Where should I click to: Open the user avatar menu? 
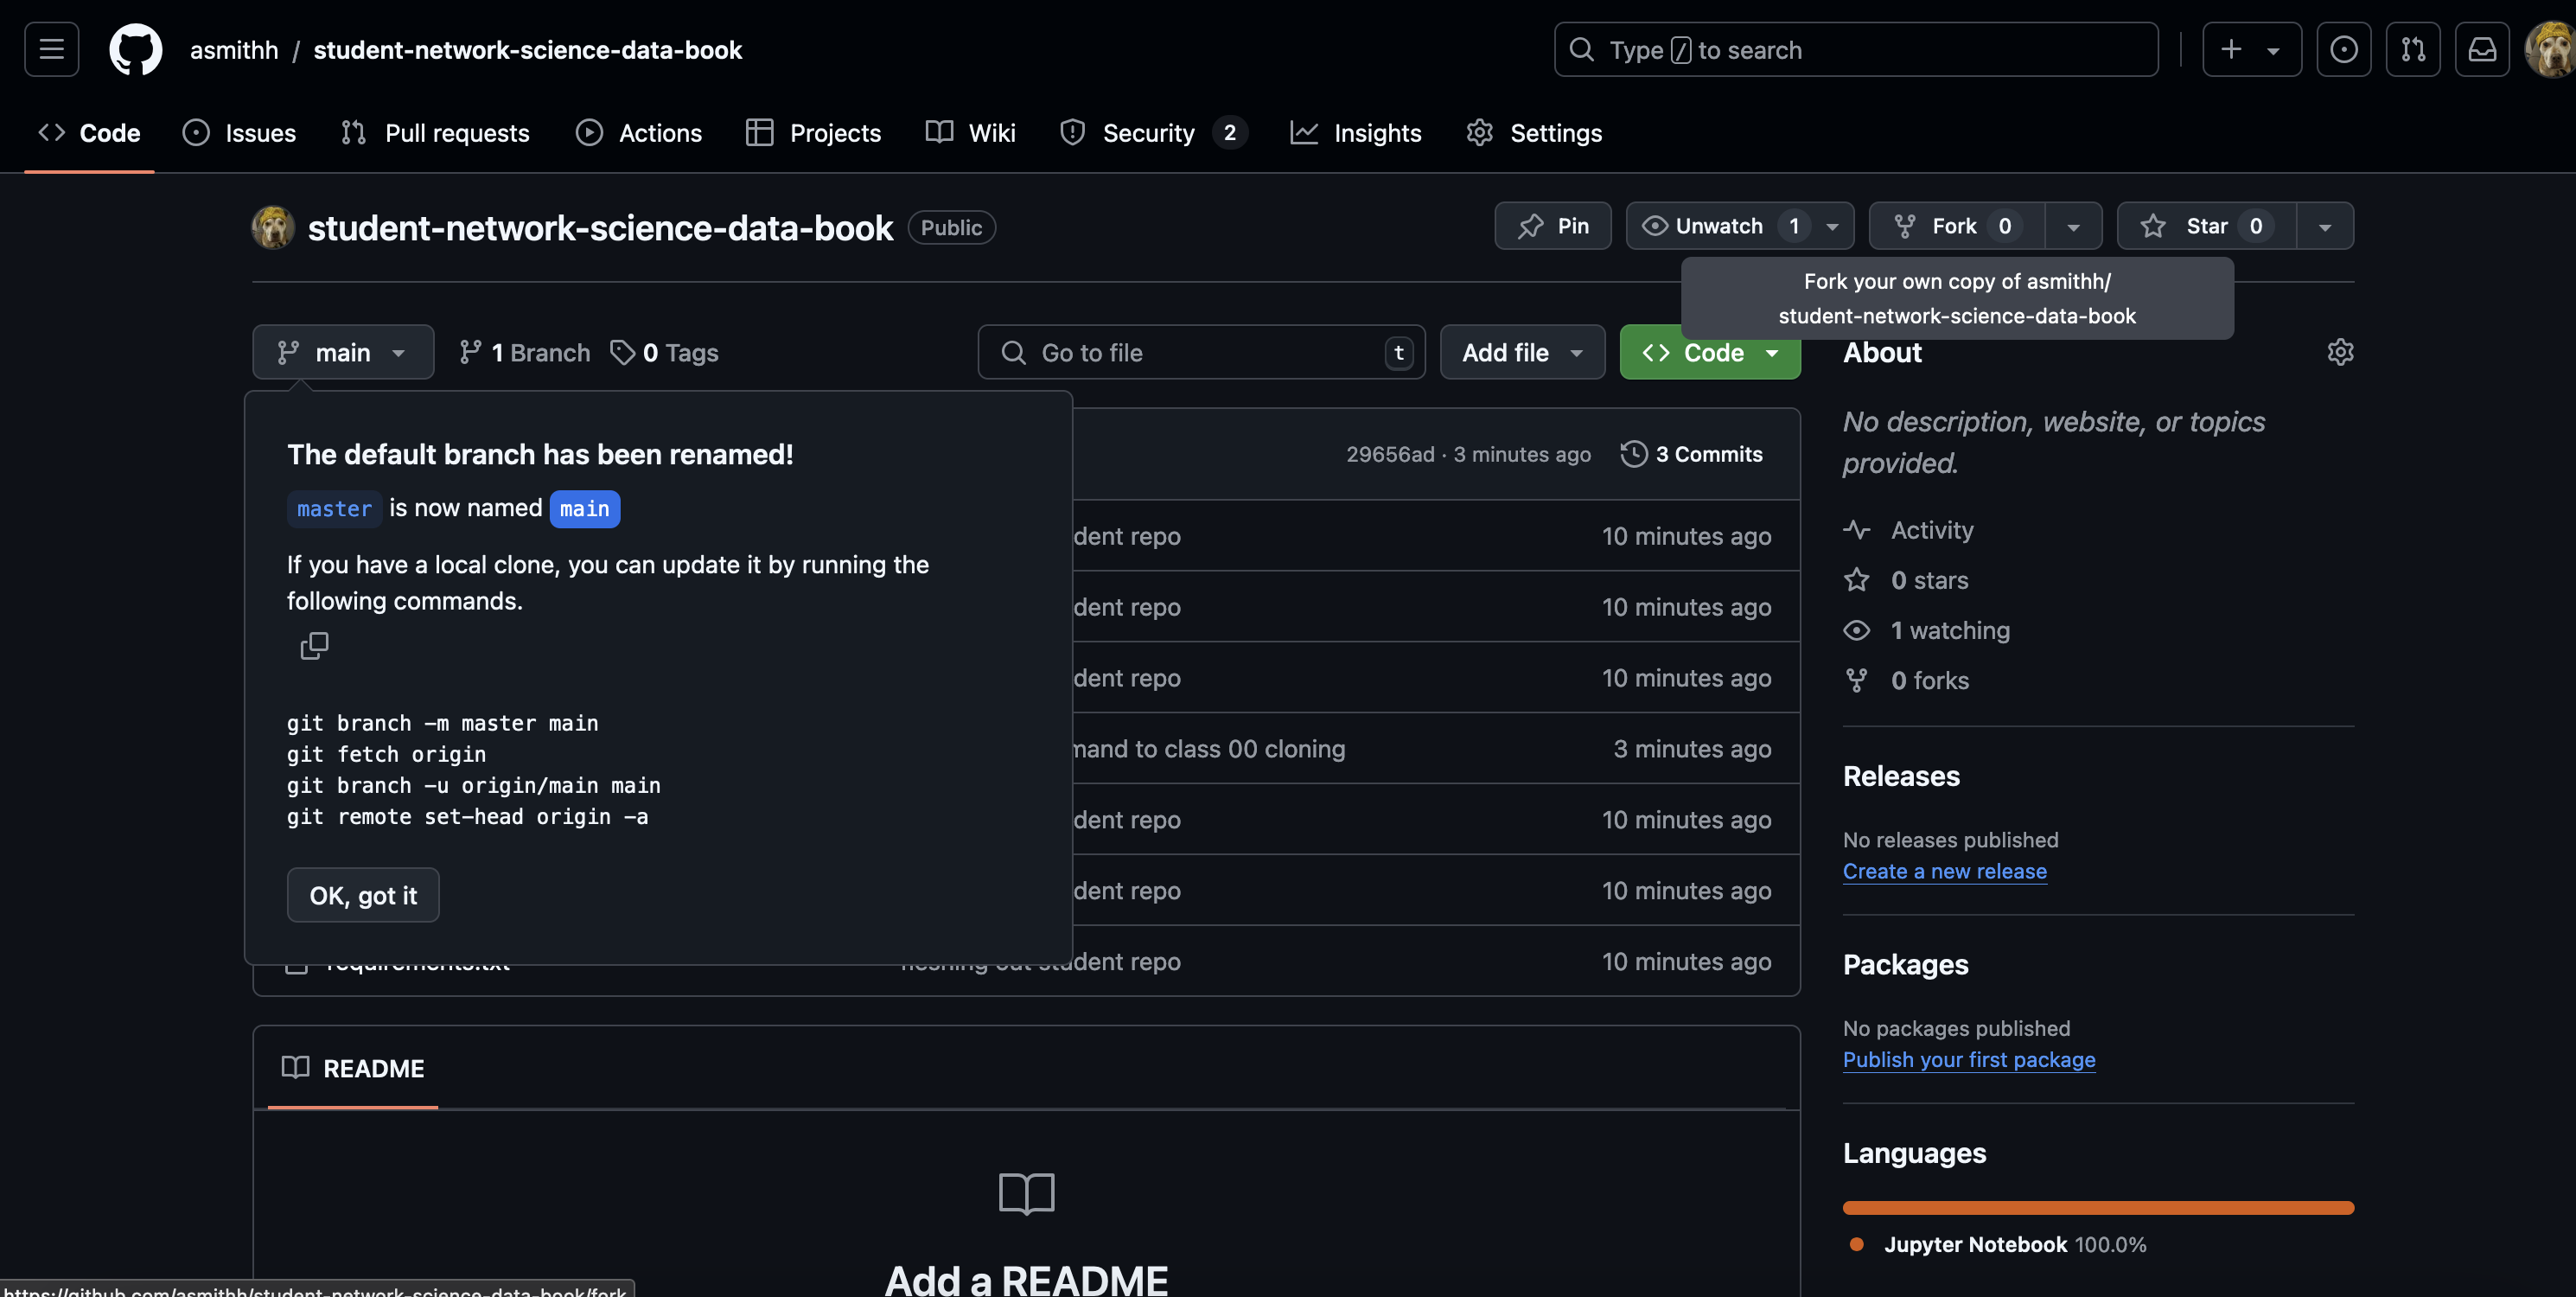tap(2550, 49)
